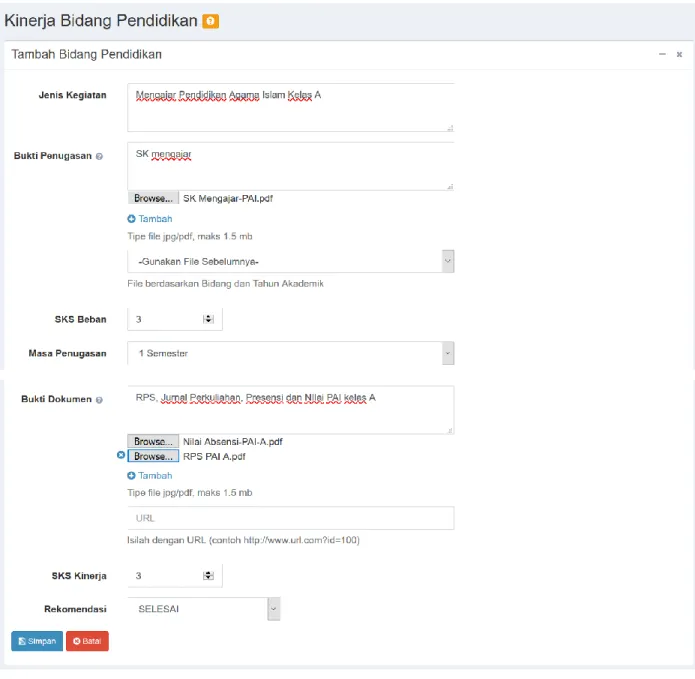Click the orange help icon beside Kinerja Bidang Pendidikan
The image size is (695, 679).
click(211, 21)
